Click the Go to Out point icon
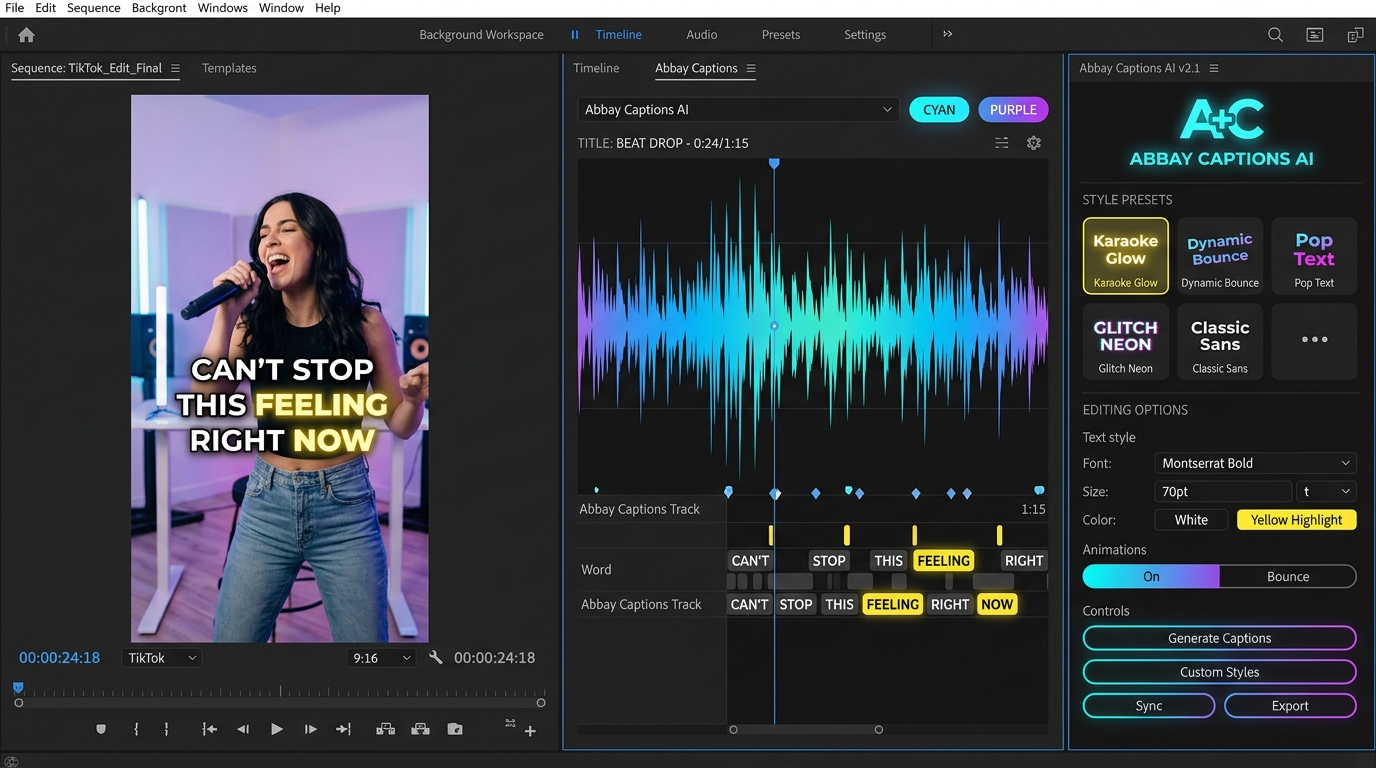 pyautogui.click(x=343, y=730)
